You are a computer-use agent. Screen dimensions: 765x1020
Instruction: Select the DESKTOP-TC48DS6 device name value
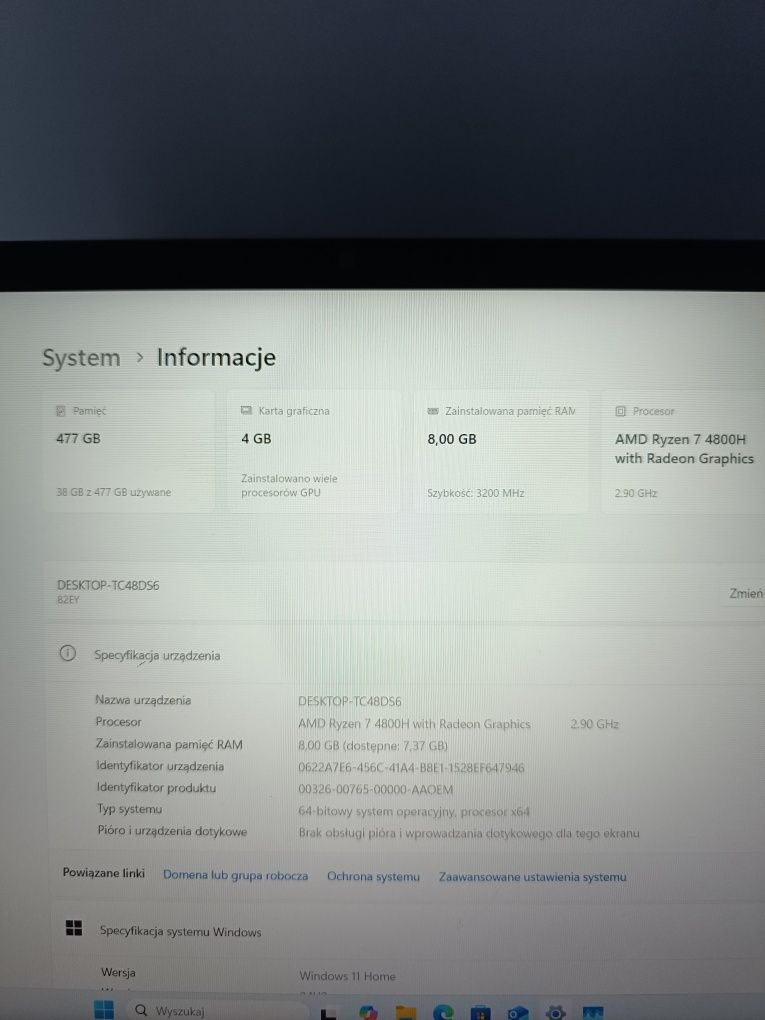pos(350,701)
